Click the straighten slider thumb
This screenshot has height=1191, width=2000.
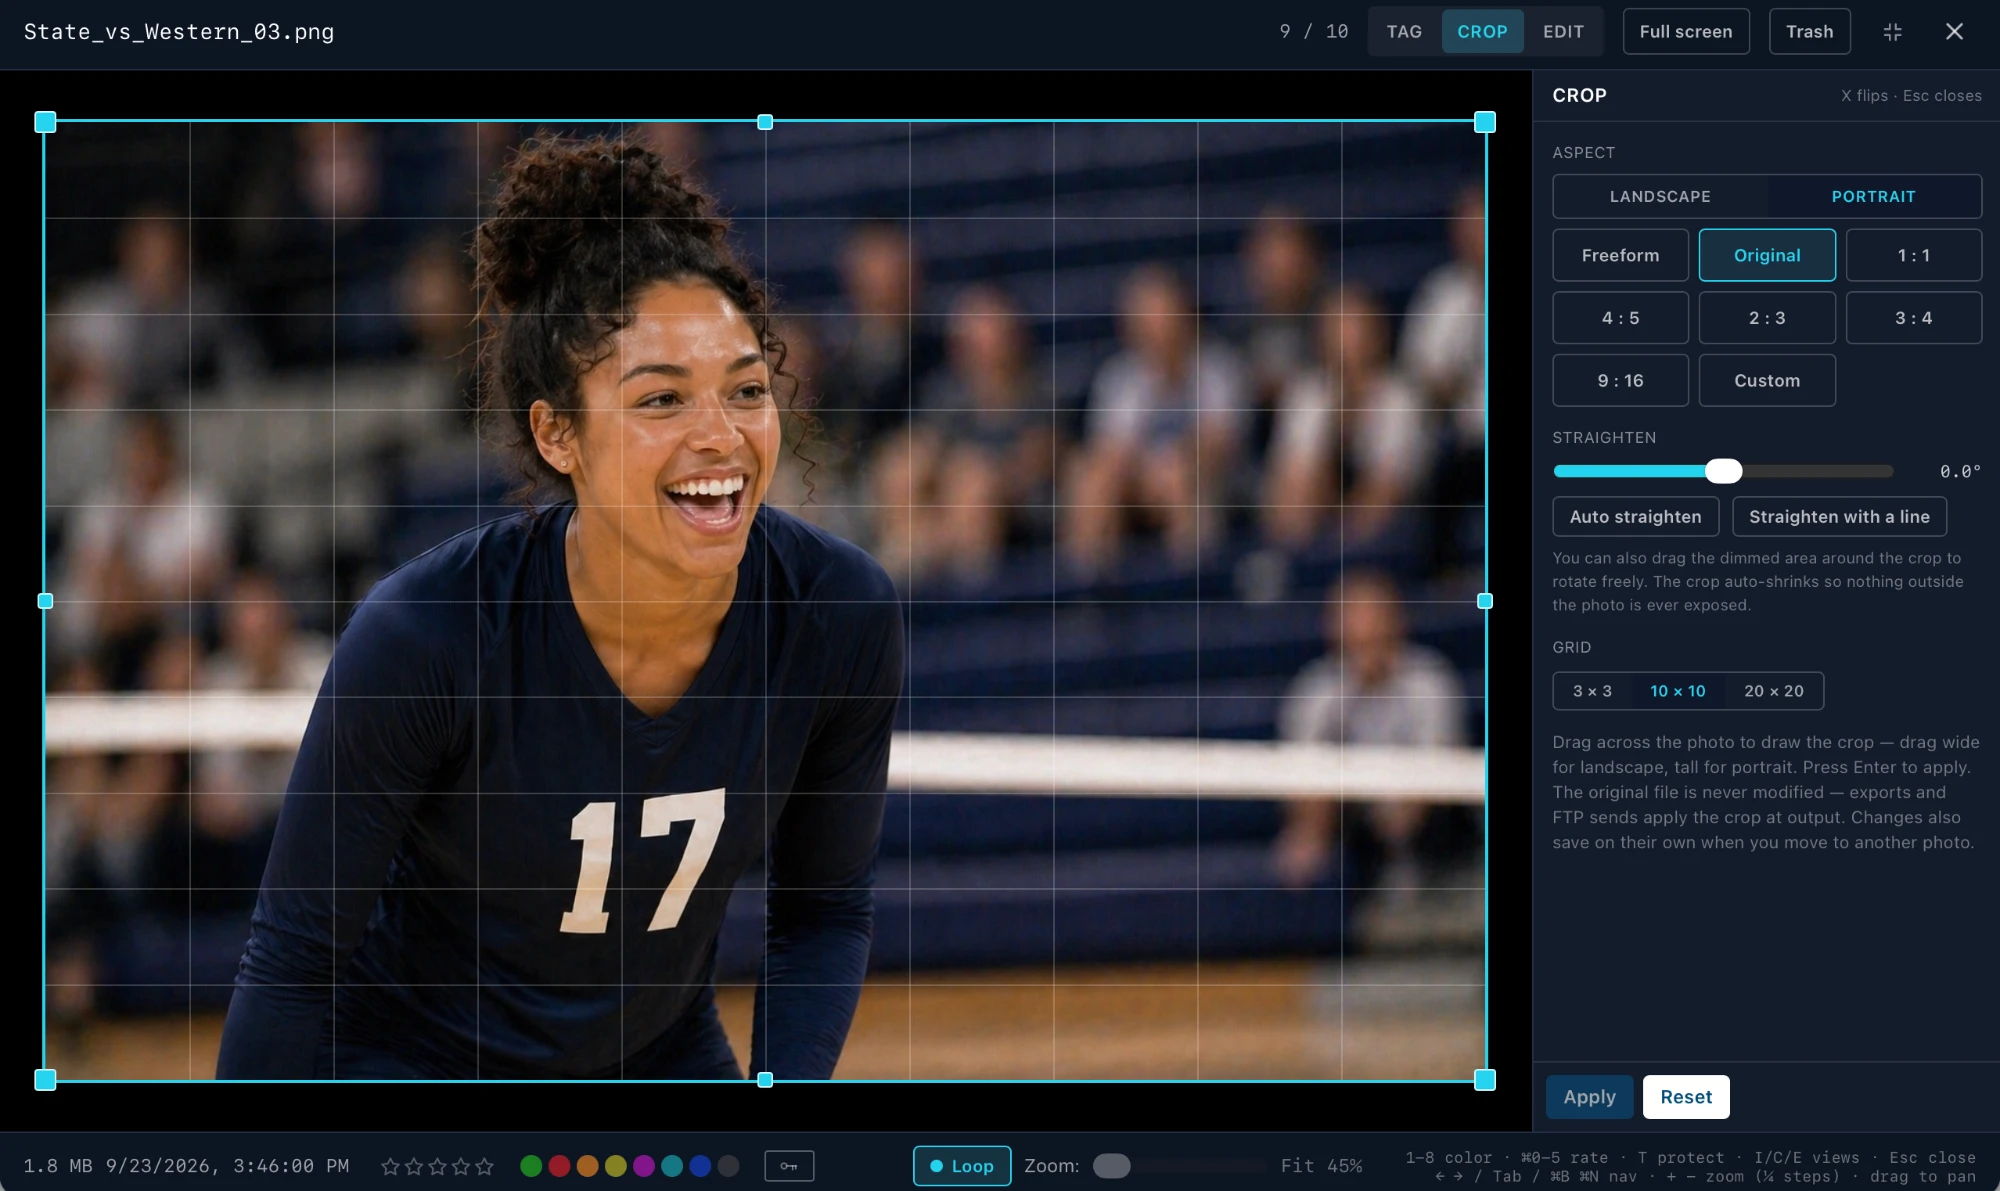coord(1723,471)
